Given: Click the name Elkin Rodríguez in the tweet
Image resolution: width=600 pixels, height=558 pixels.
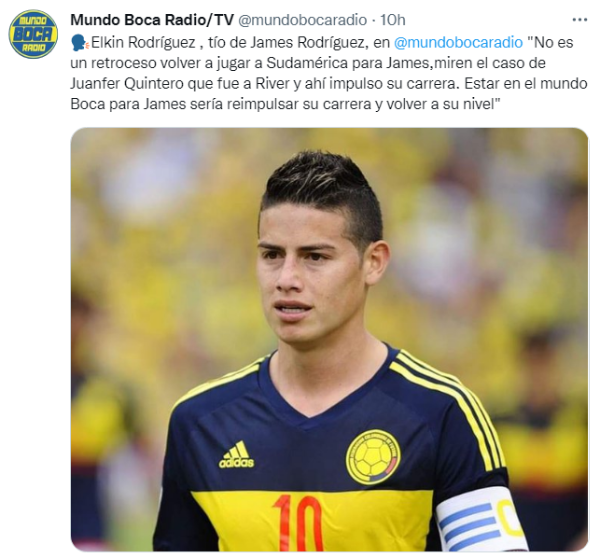Looking at the screenshot, I should tap(143, 42).
